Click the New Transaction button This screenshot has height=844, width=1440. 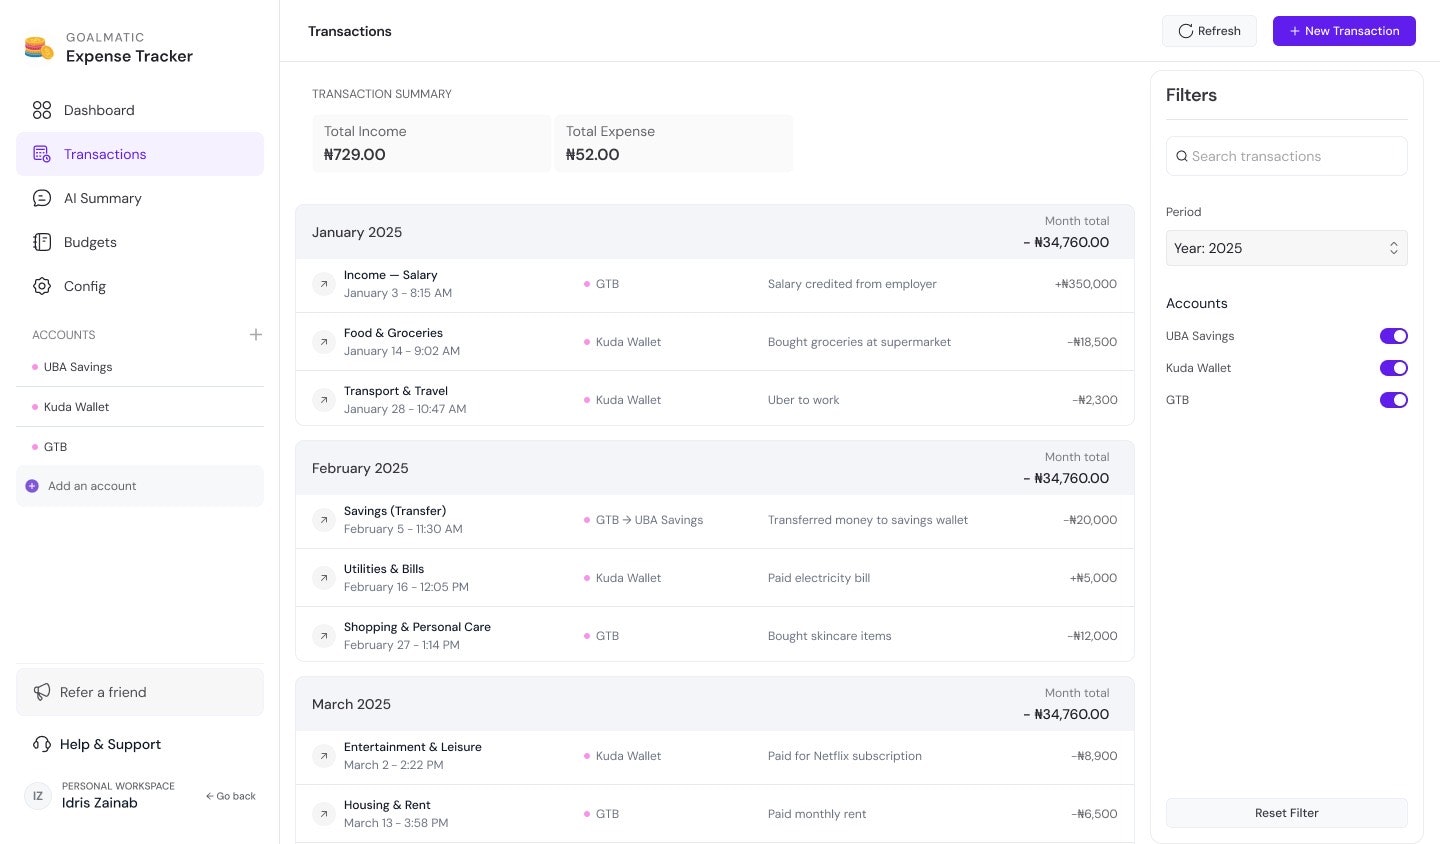[1344, 31]
